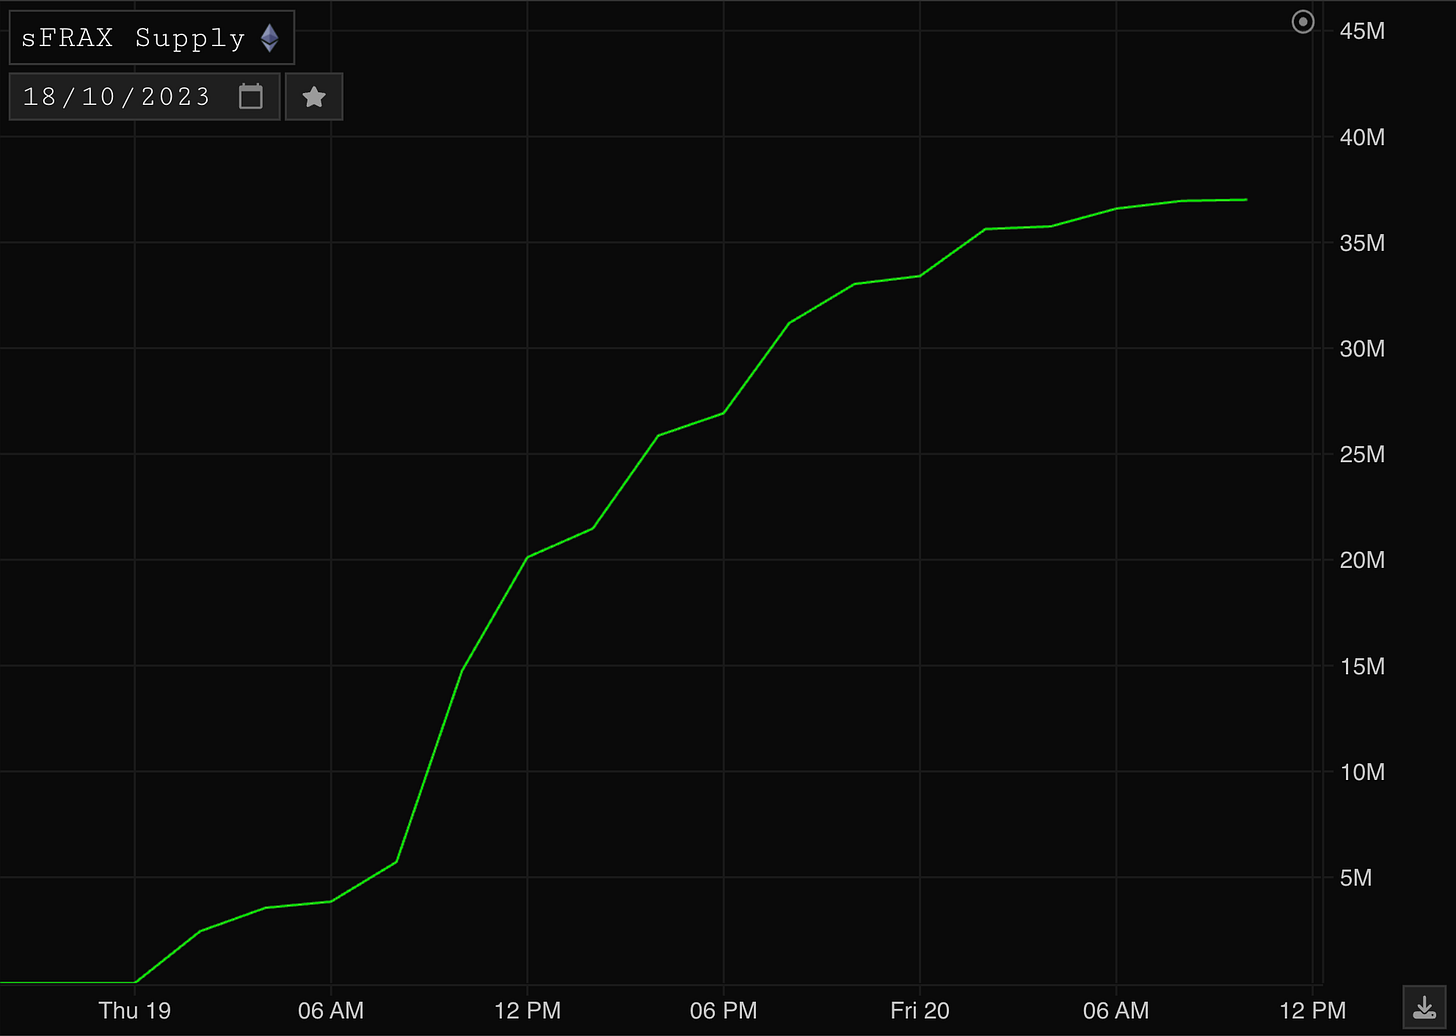
Task: Click the 18/10/2023 date field
Action: [x=144, y=96]
